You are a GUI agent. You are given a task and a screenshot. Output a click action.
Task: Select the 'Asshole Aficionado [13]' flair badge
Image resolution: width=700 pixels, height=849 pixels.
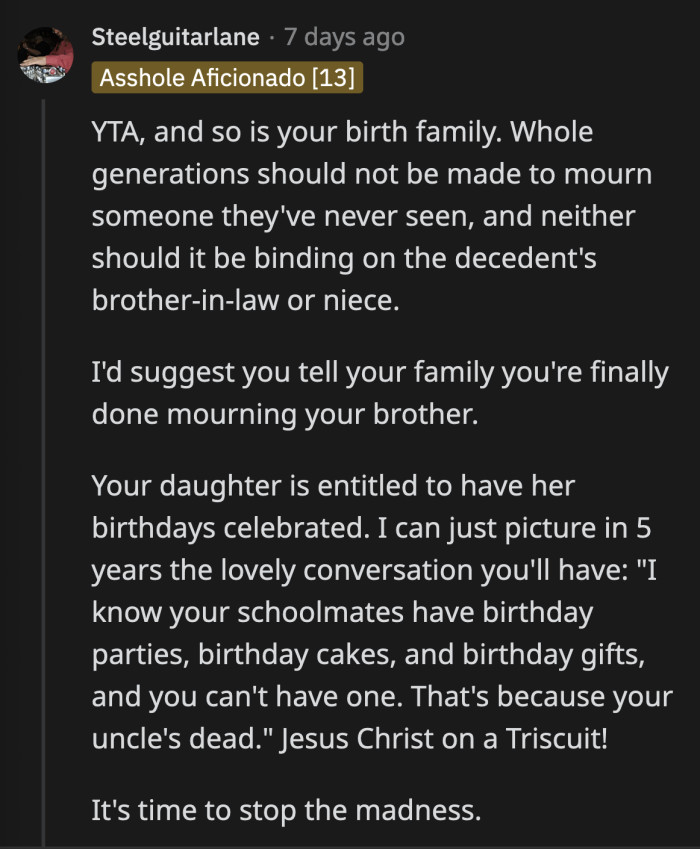tap(227, 75)
